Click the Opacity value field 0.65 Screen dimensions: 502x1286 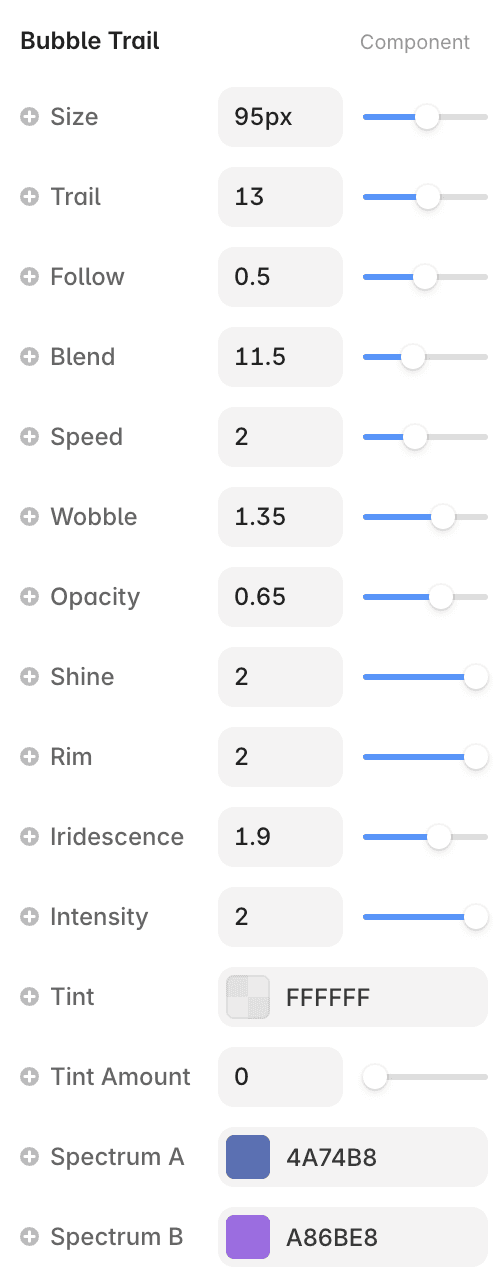[x=280, y=597]
